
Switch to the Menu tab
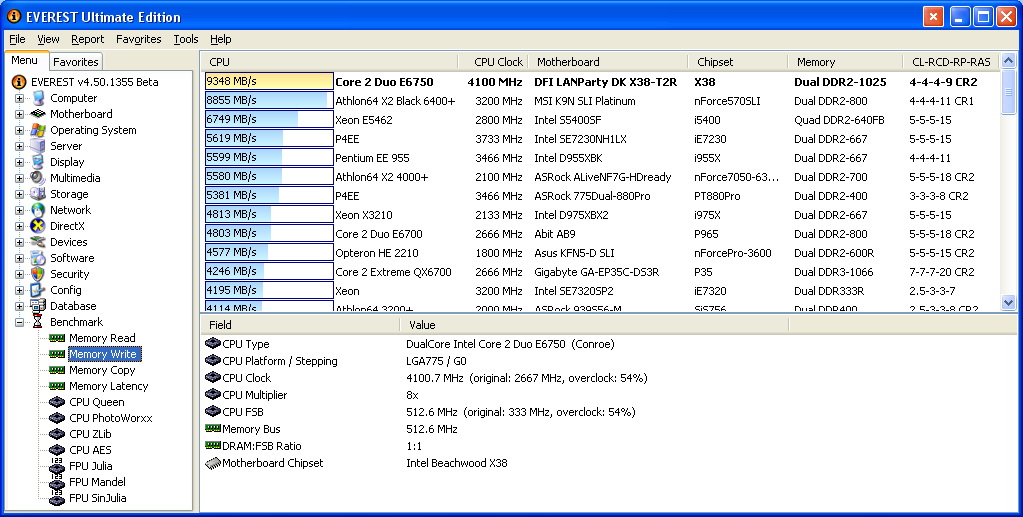tap(25, 60)
